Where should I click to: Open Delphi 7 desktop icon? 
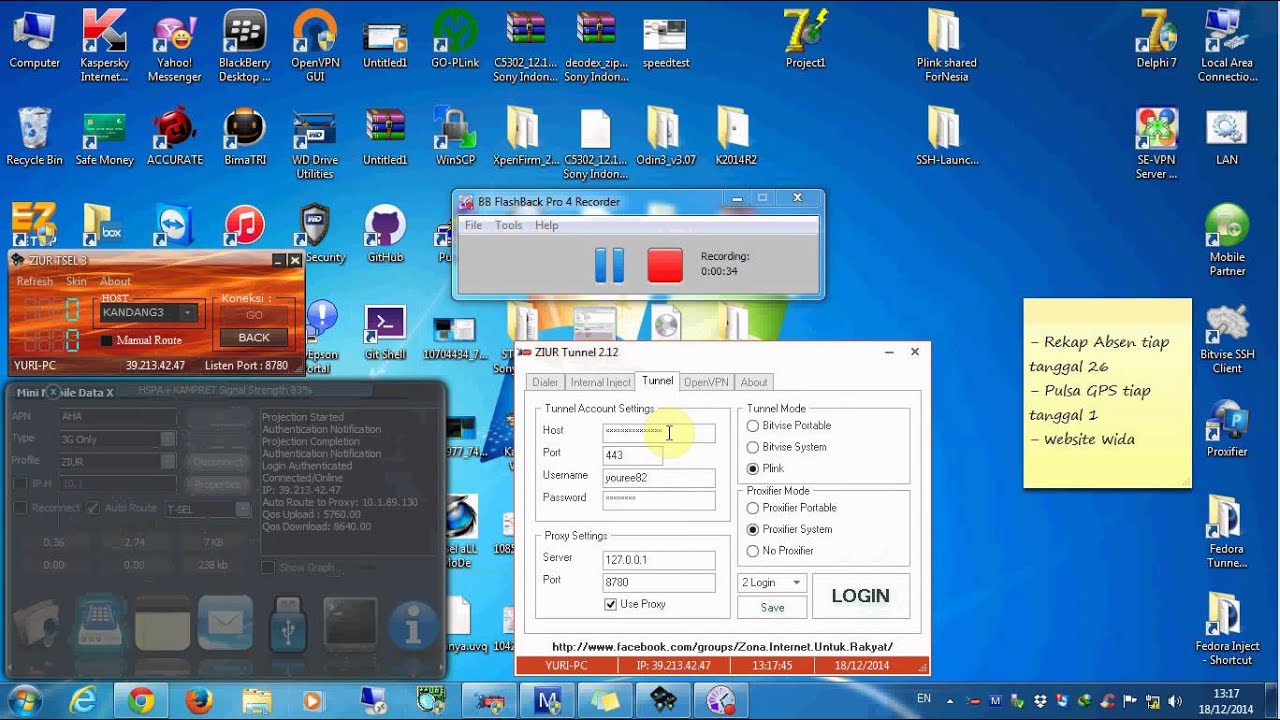(1157, 40)
